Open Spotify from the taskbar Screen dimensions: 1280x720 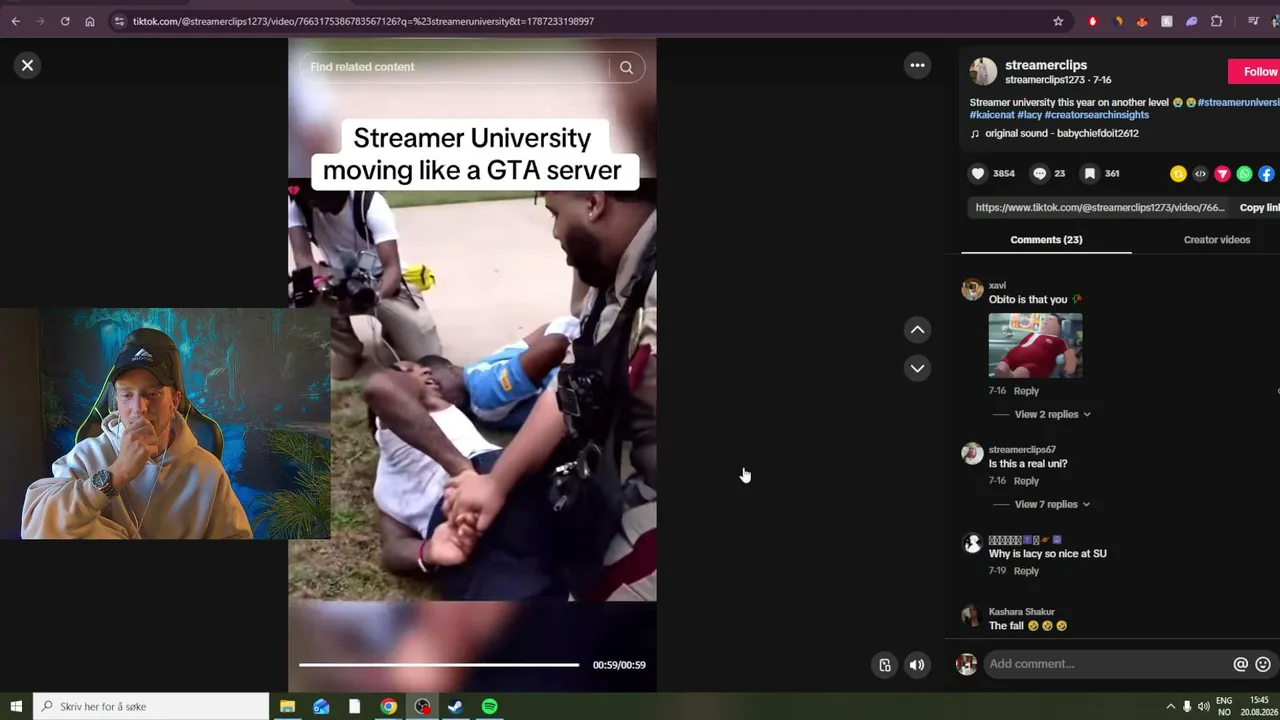[x=490, y=706]
